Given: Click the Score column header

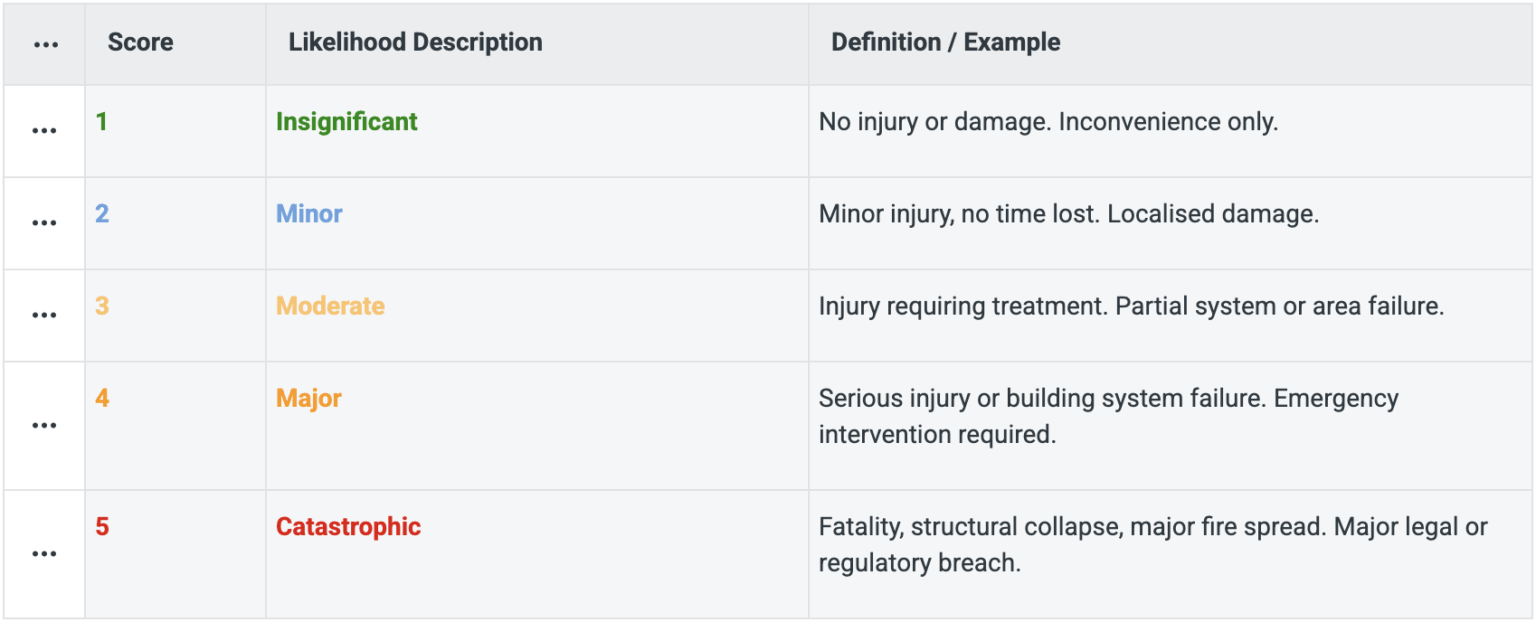Looking at the screenshot, I should click(140, 42).
